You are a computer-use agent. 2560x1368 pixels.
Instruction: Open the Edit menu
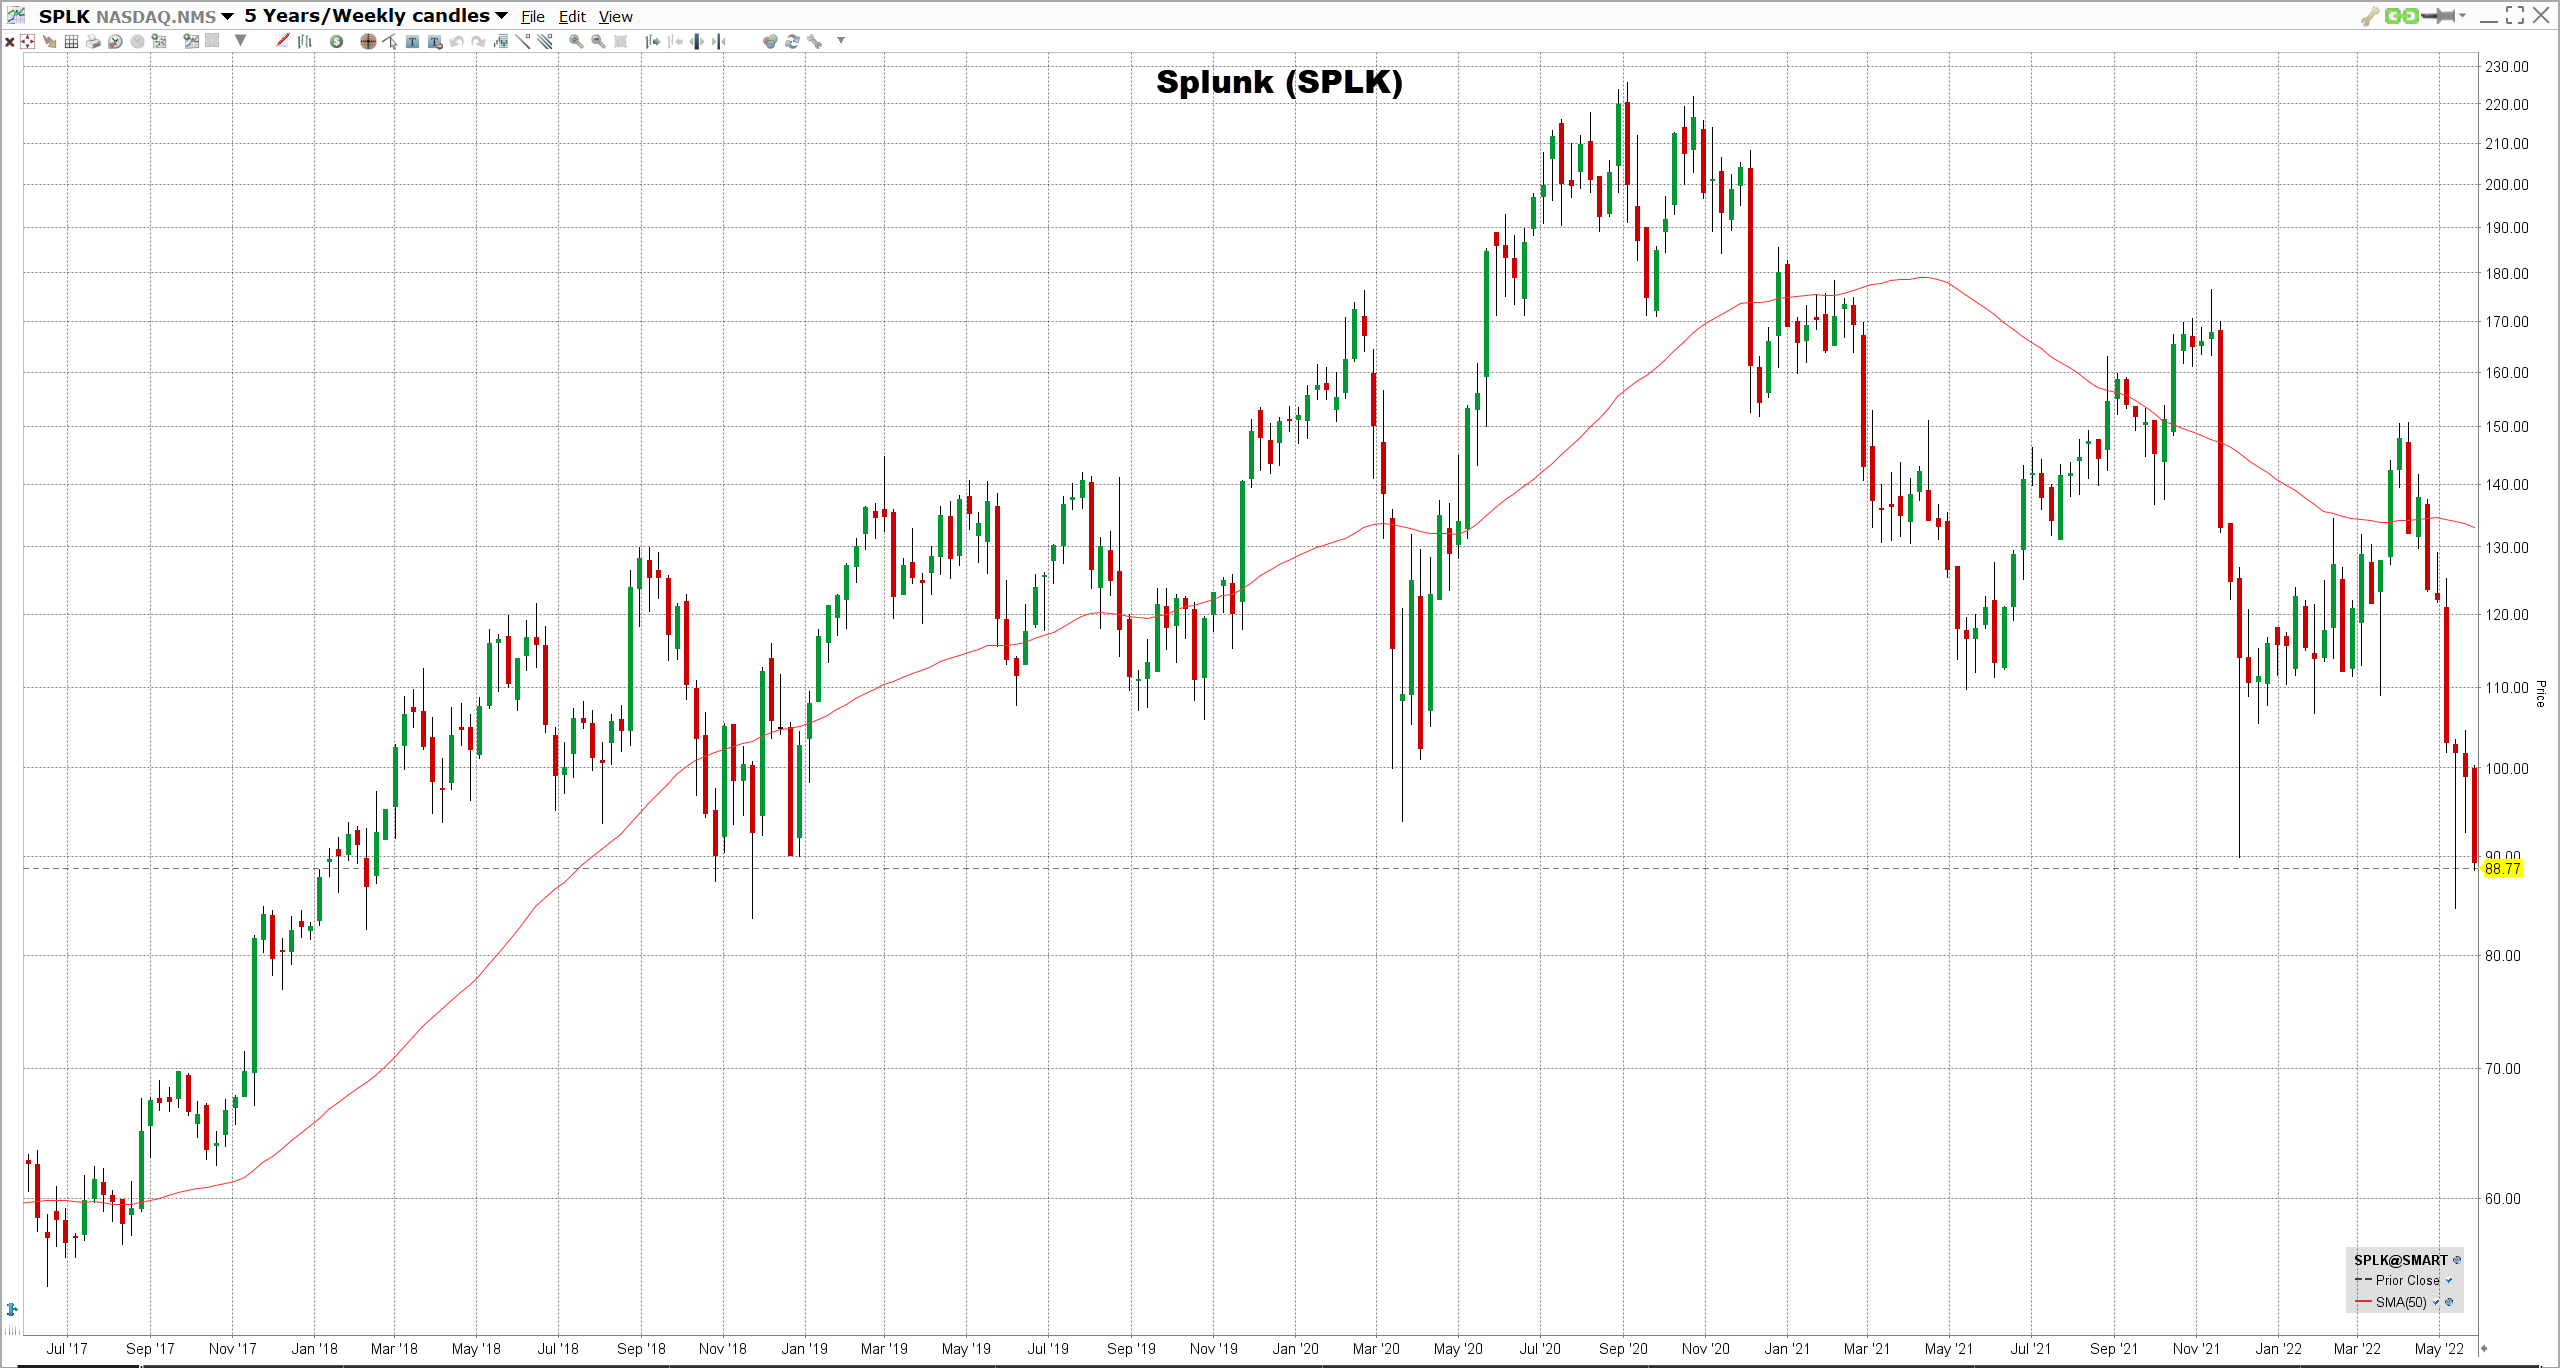tap(572, 16)
